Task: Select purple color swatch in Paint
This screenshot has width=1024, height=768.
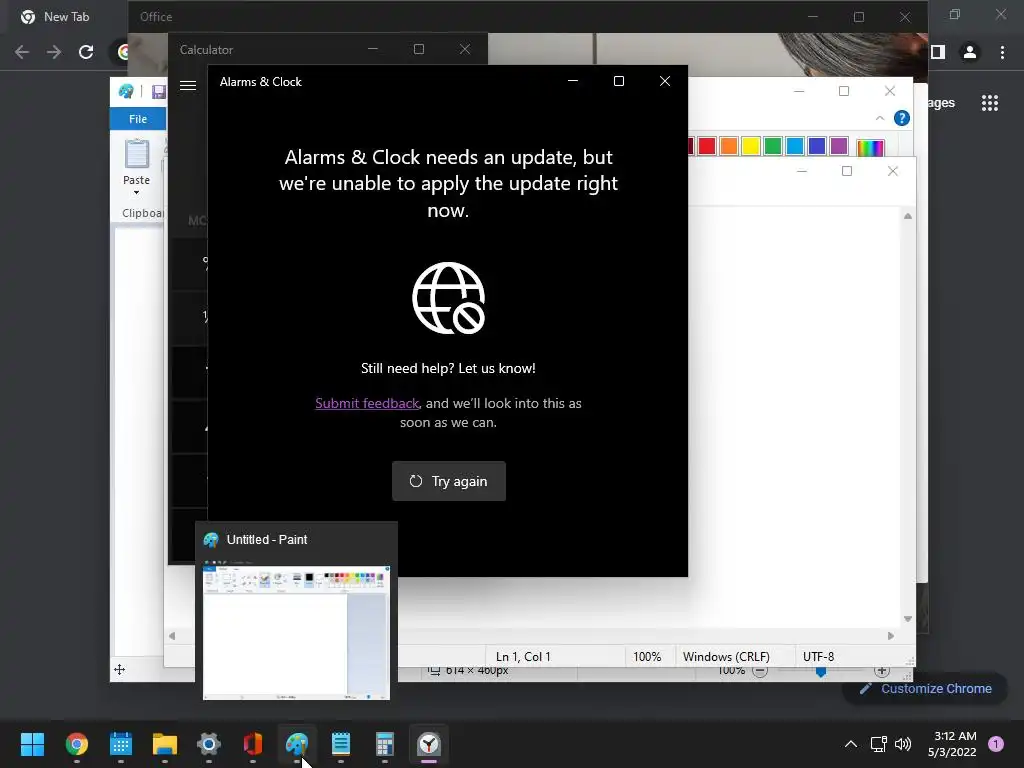Action: point(839,146)
